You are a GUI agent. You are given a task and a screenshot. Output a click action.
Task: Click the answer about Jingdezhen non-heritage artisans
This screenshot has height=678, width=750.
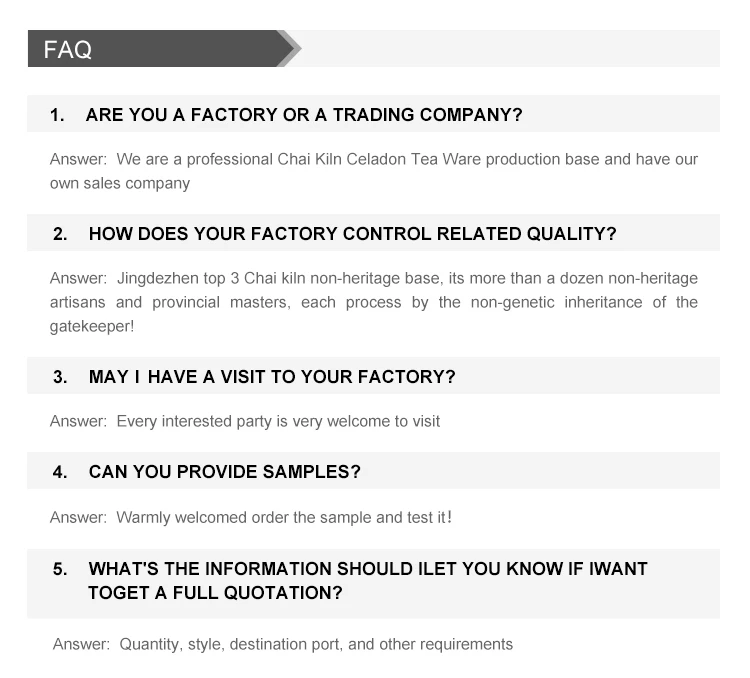(x=374, y=302)
